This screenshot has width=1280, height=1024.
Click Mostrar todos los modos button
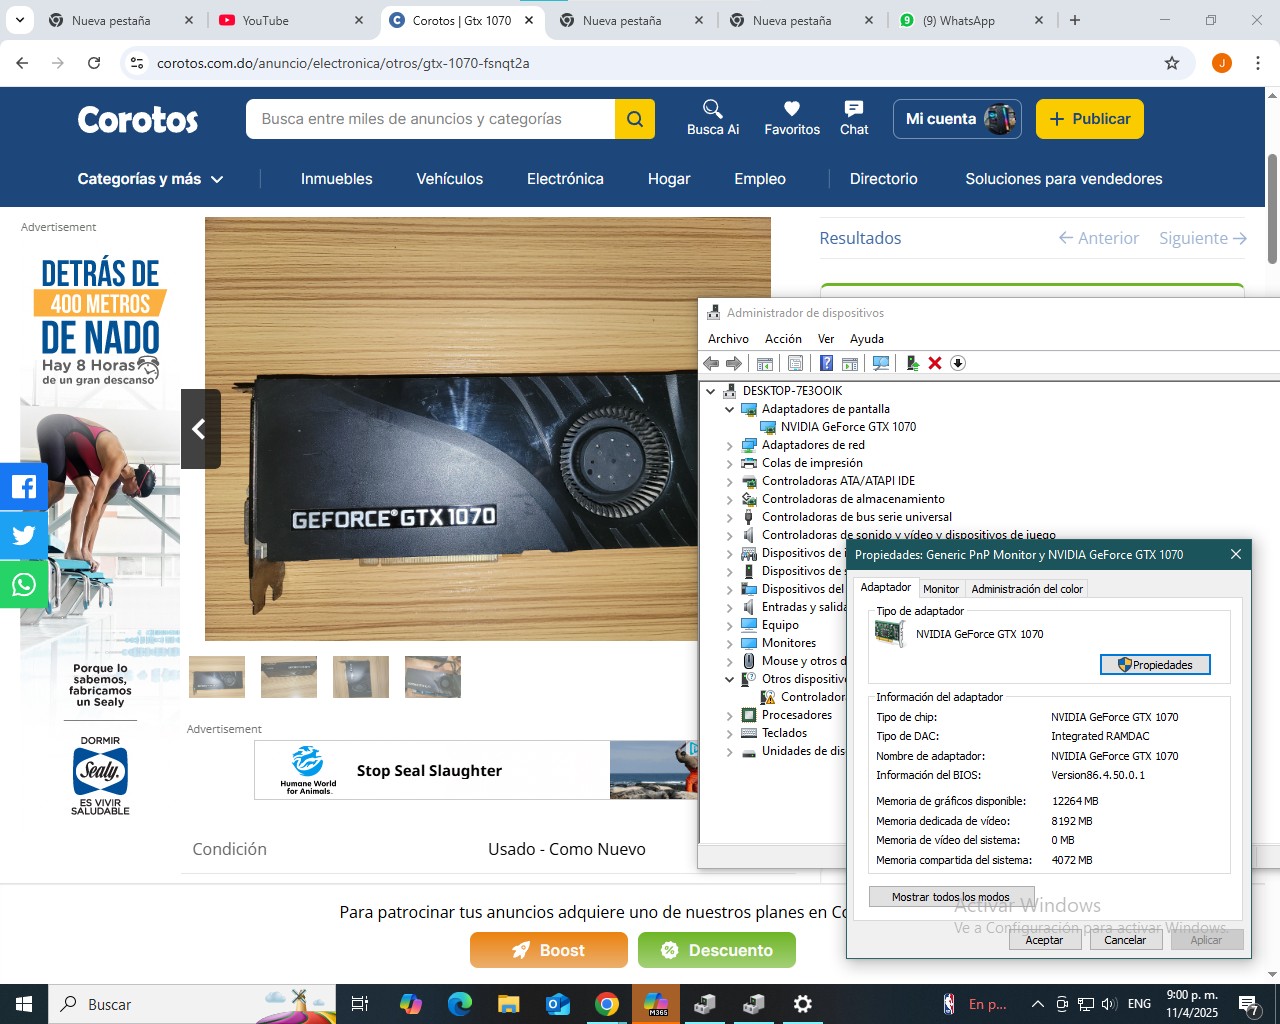click(951, 897)
